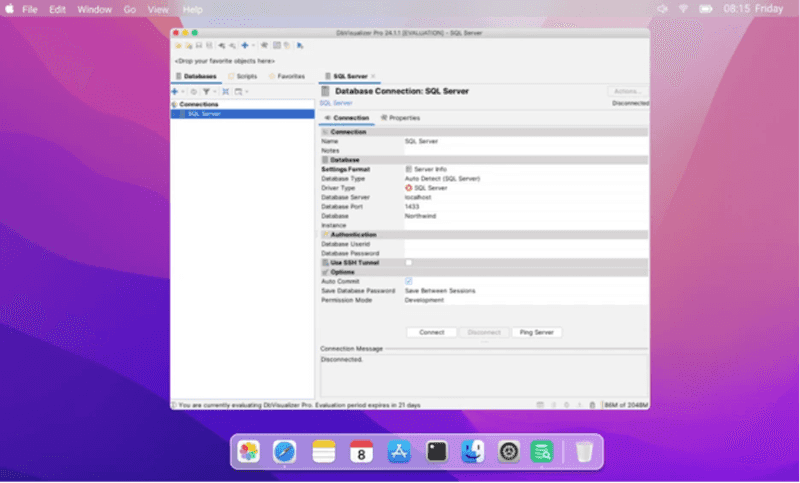Viewport: 800px width, 483px height.
Task: Click the Database Port 1433 field
Action: pos(526,207)
